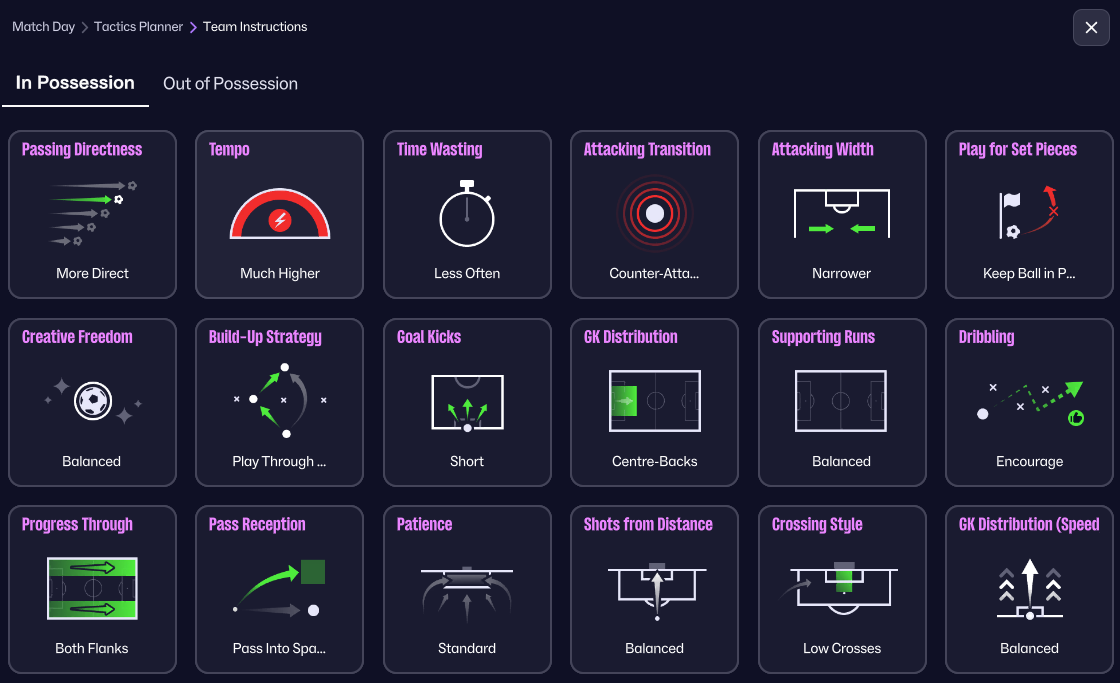The height and width of the screenshot is (683, 1120).
Task: Click the Attacking Transition red target icon
Action: coord(655,213)
